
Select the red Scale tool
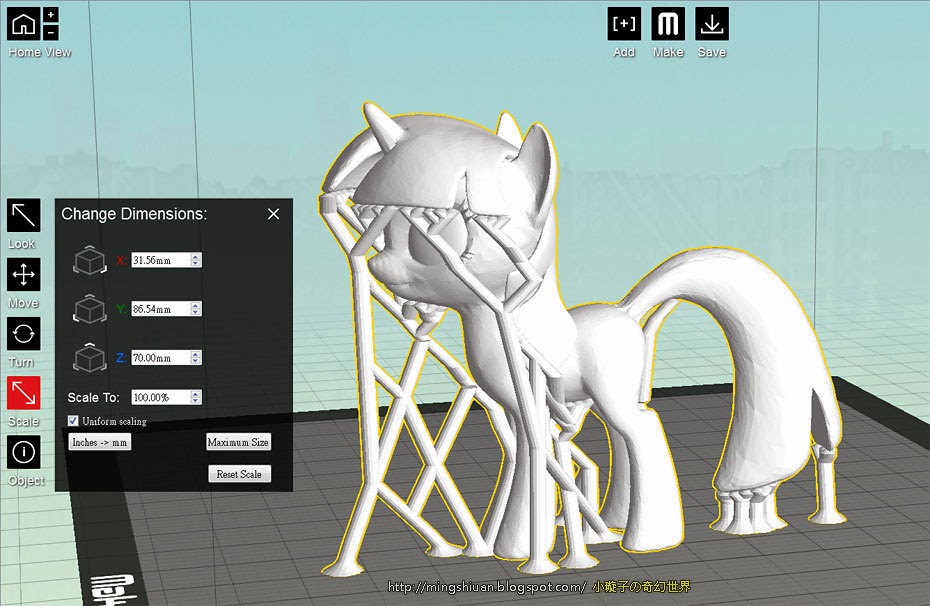pyautogui.click(x=24, y=393)
